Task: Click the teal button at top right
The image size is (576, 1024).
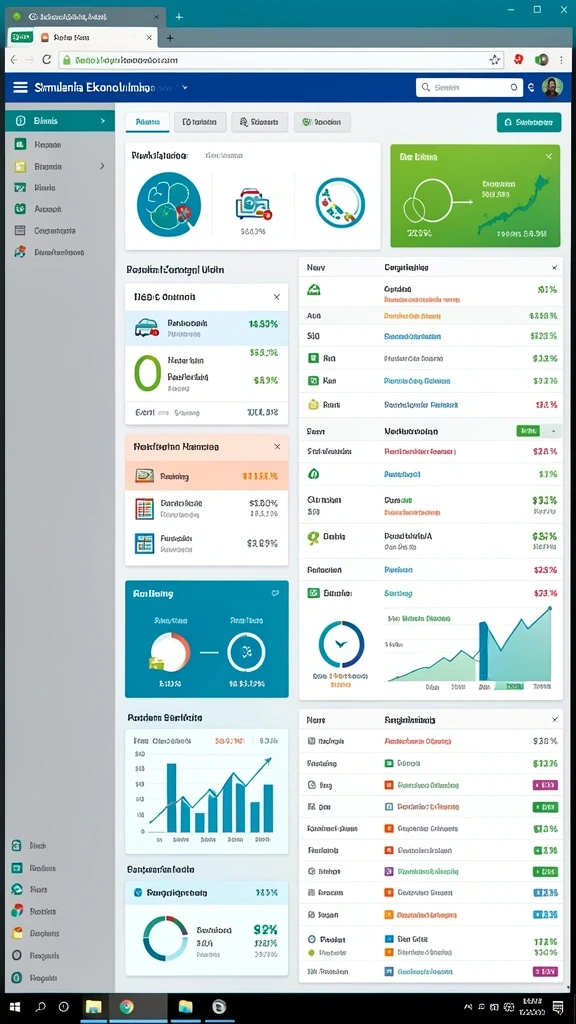Action: [529, 122]
